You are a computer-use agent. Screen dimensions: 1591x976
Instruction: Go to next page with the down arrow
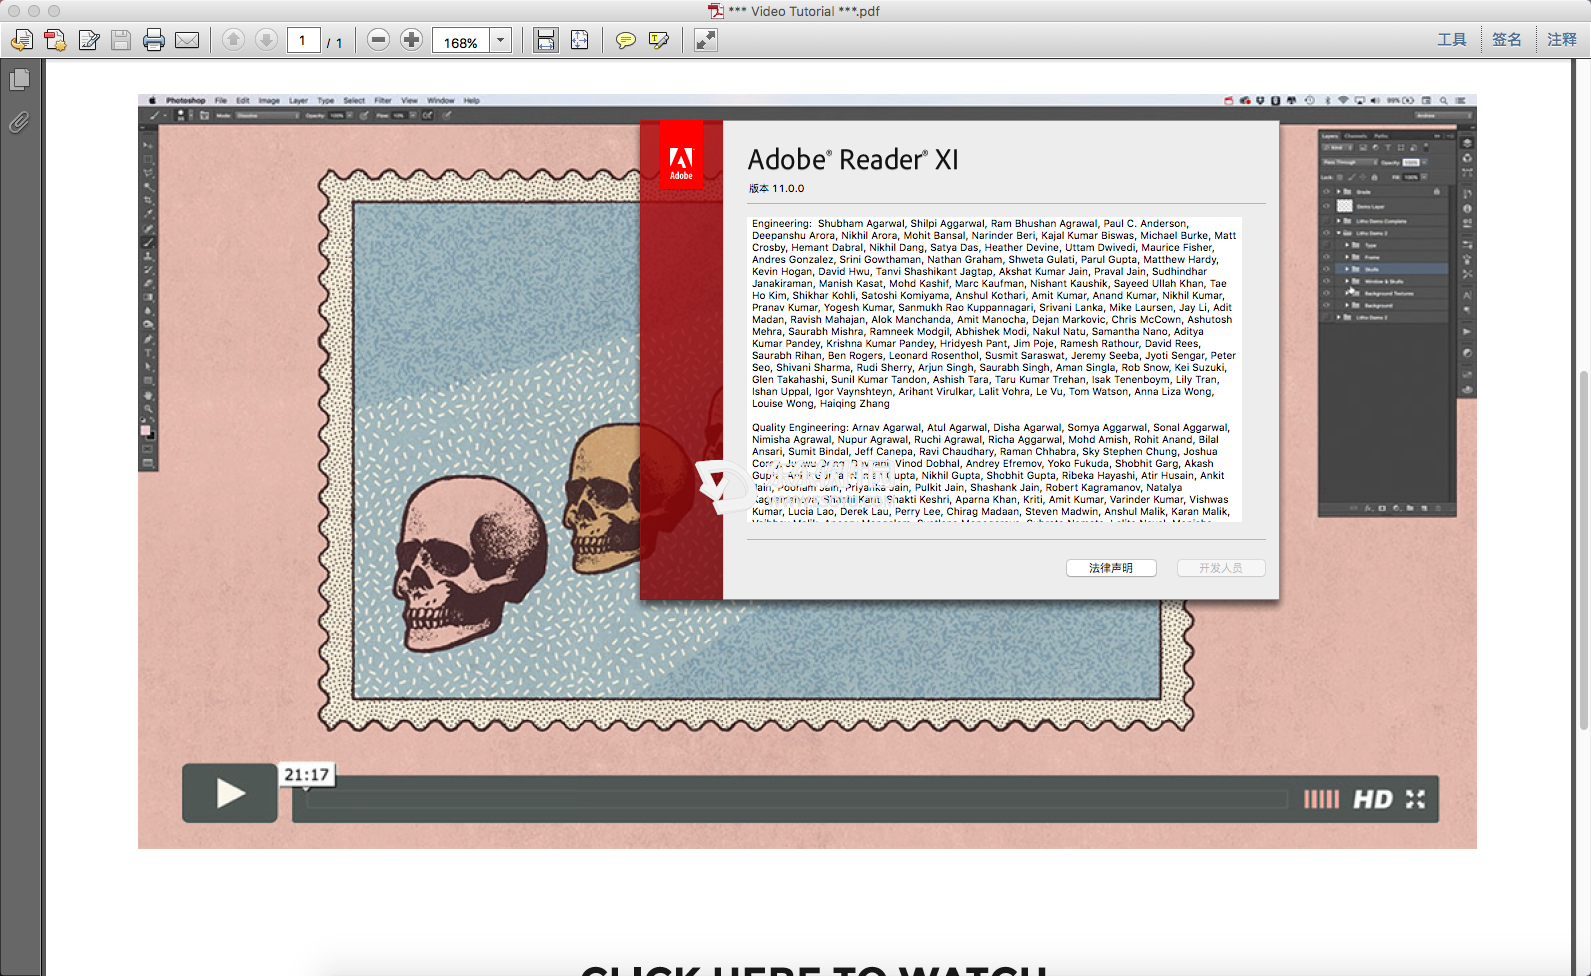[x=266, y=40]
